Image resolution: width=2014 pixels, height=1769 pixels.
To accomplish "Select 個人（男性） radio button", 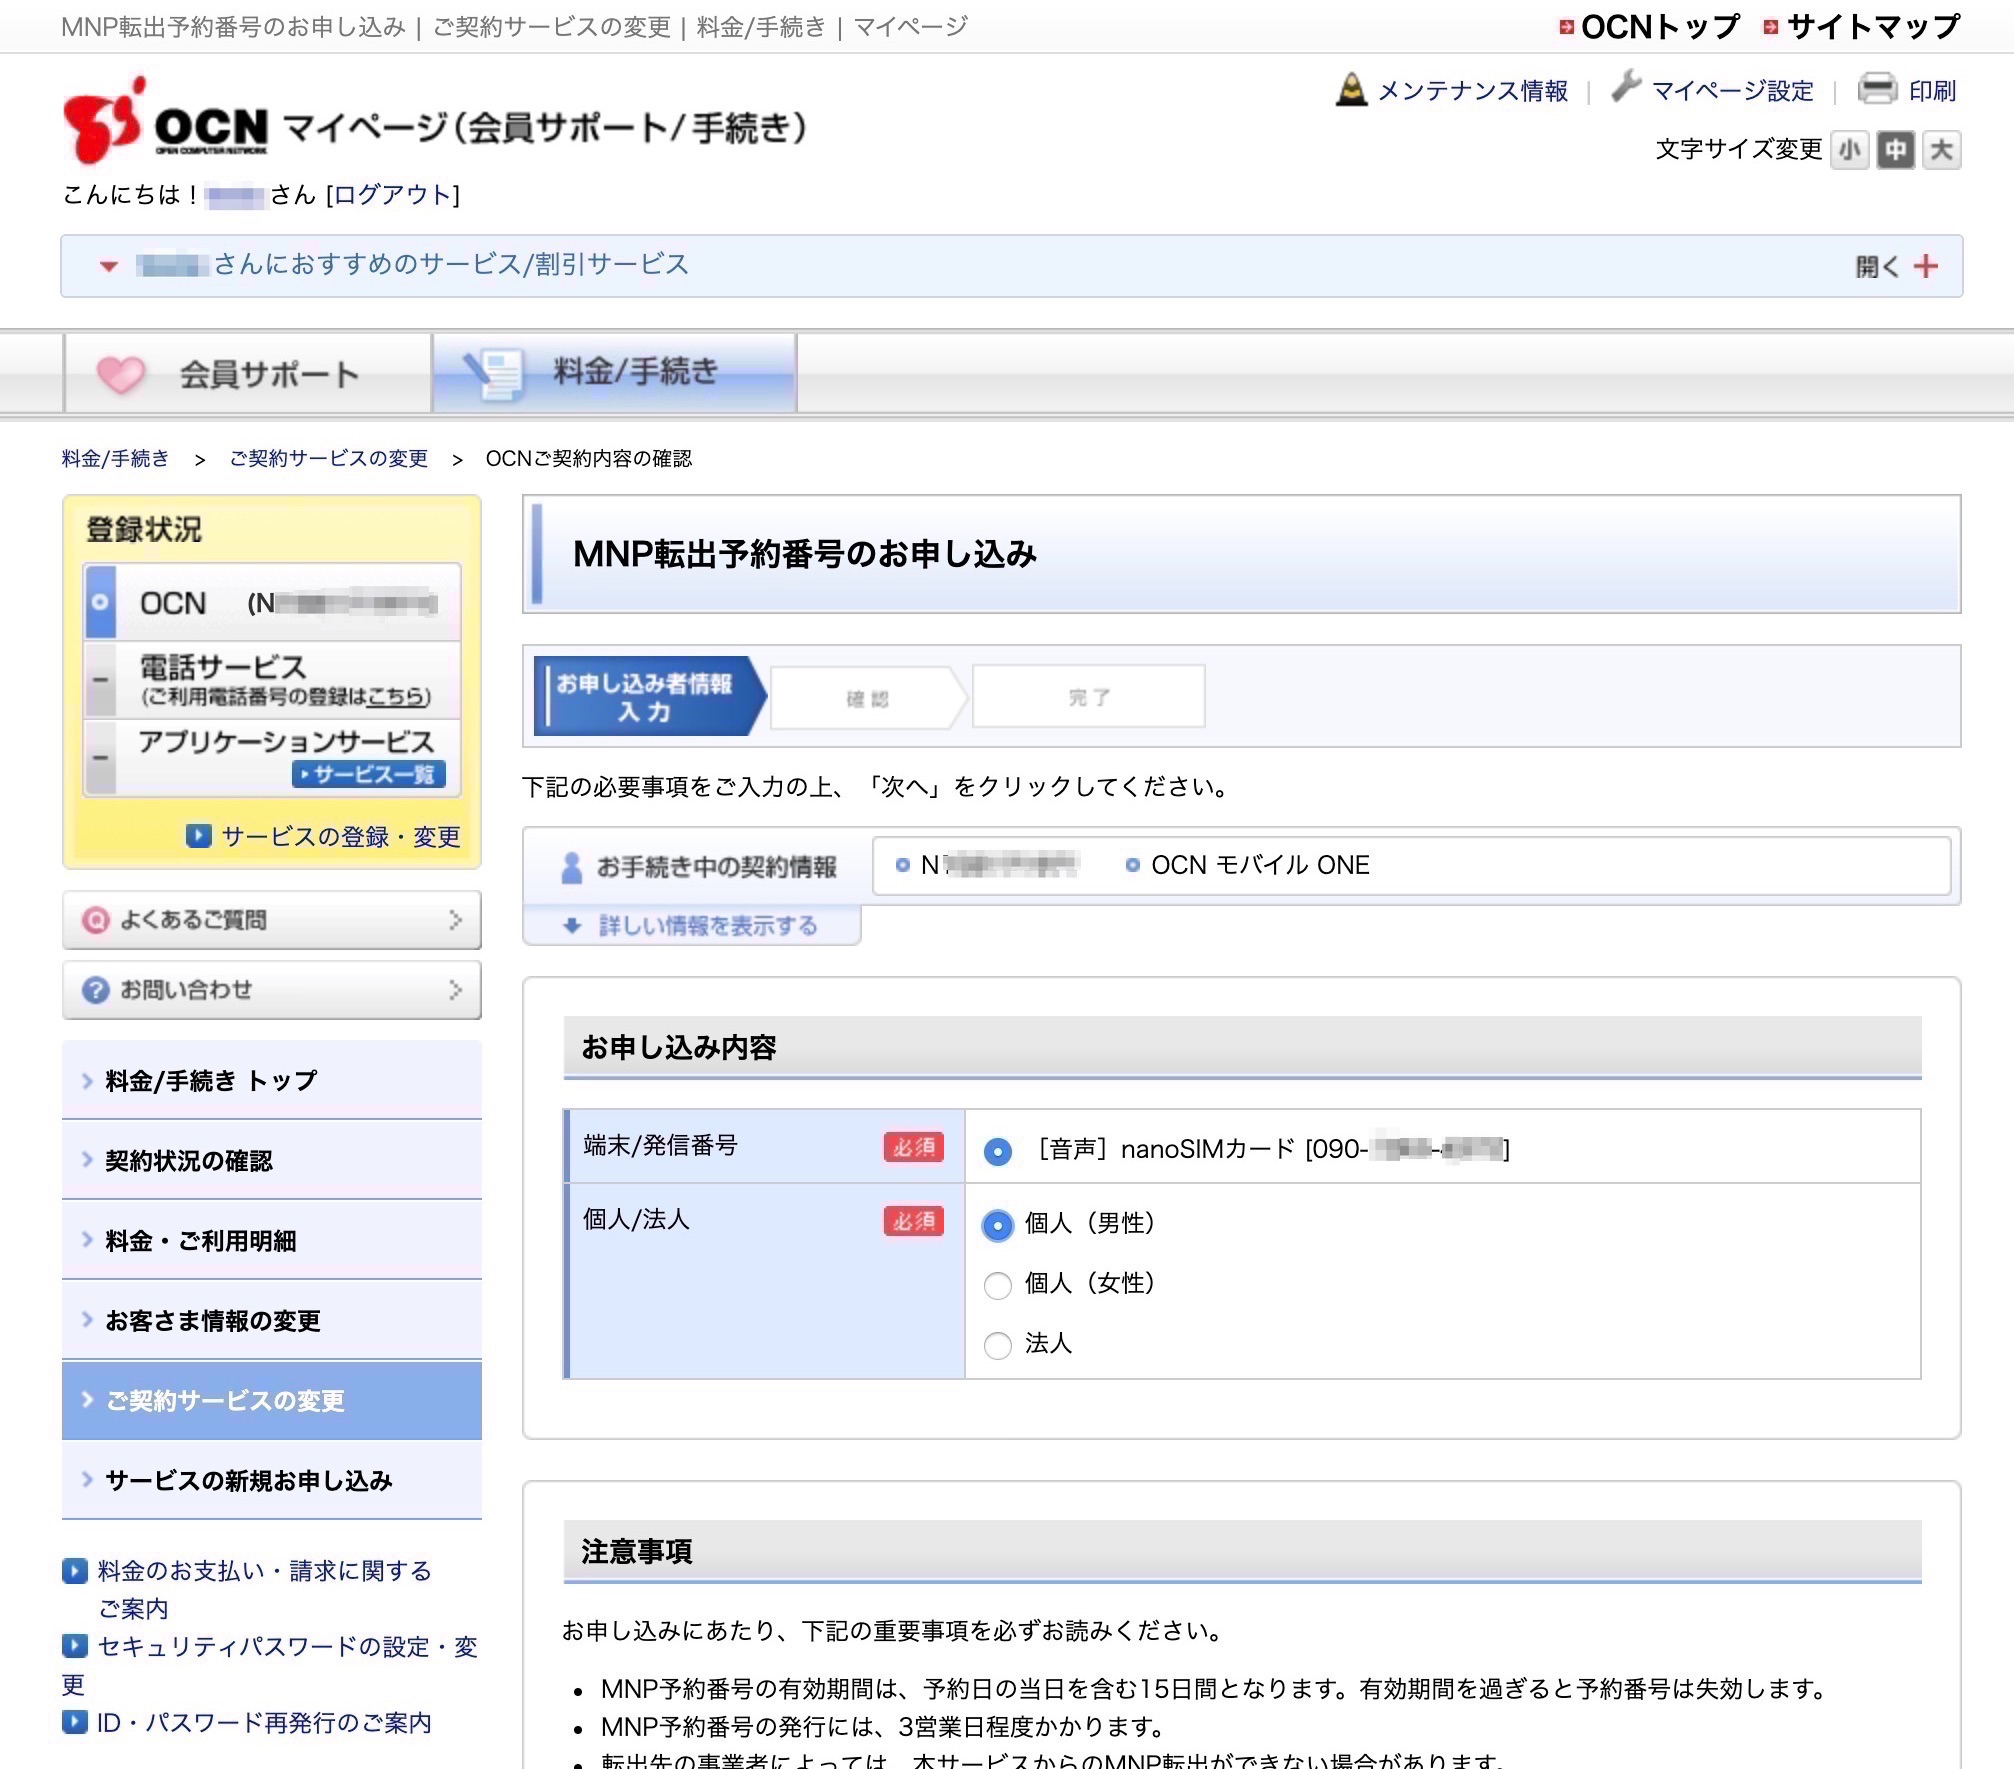I will (x=997, y=1225).
